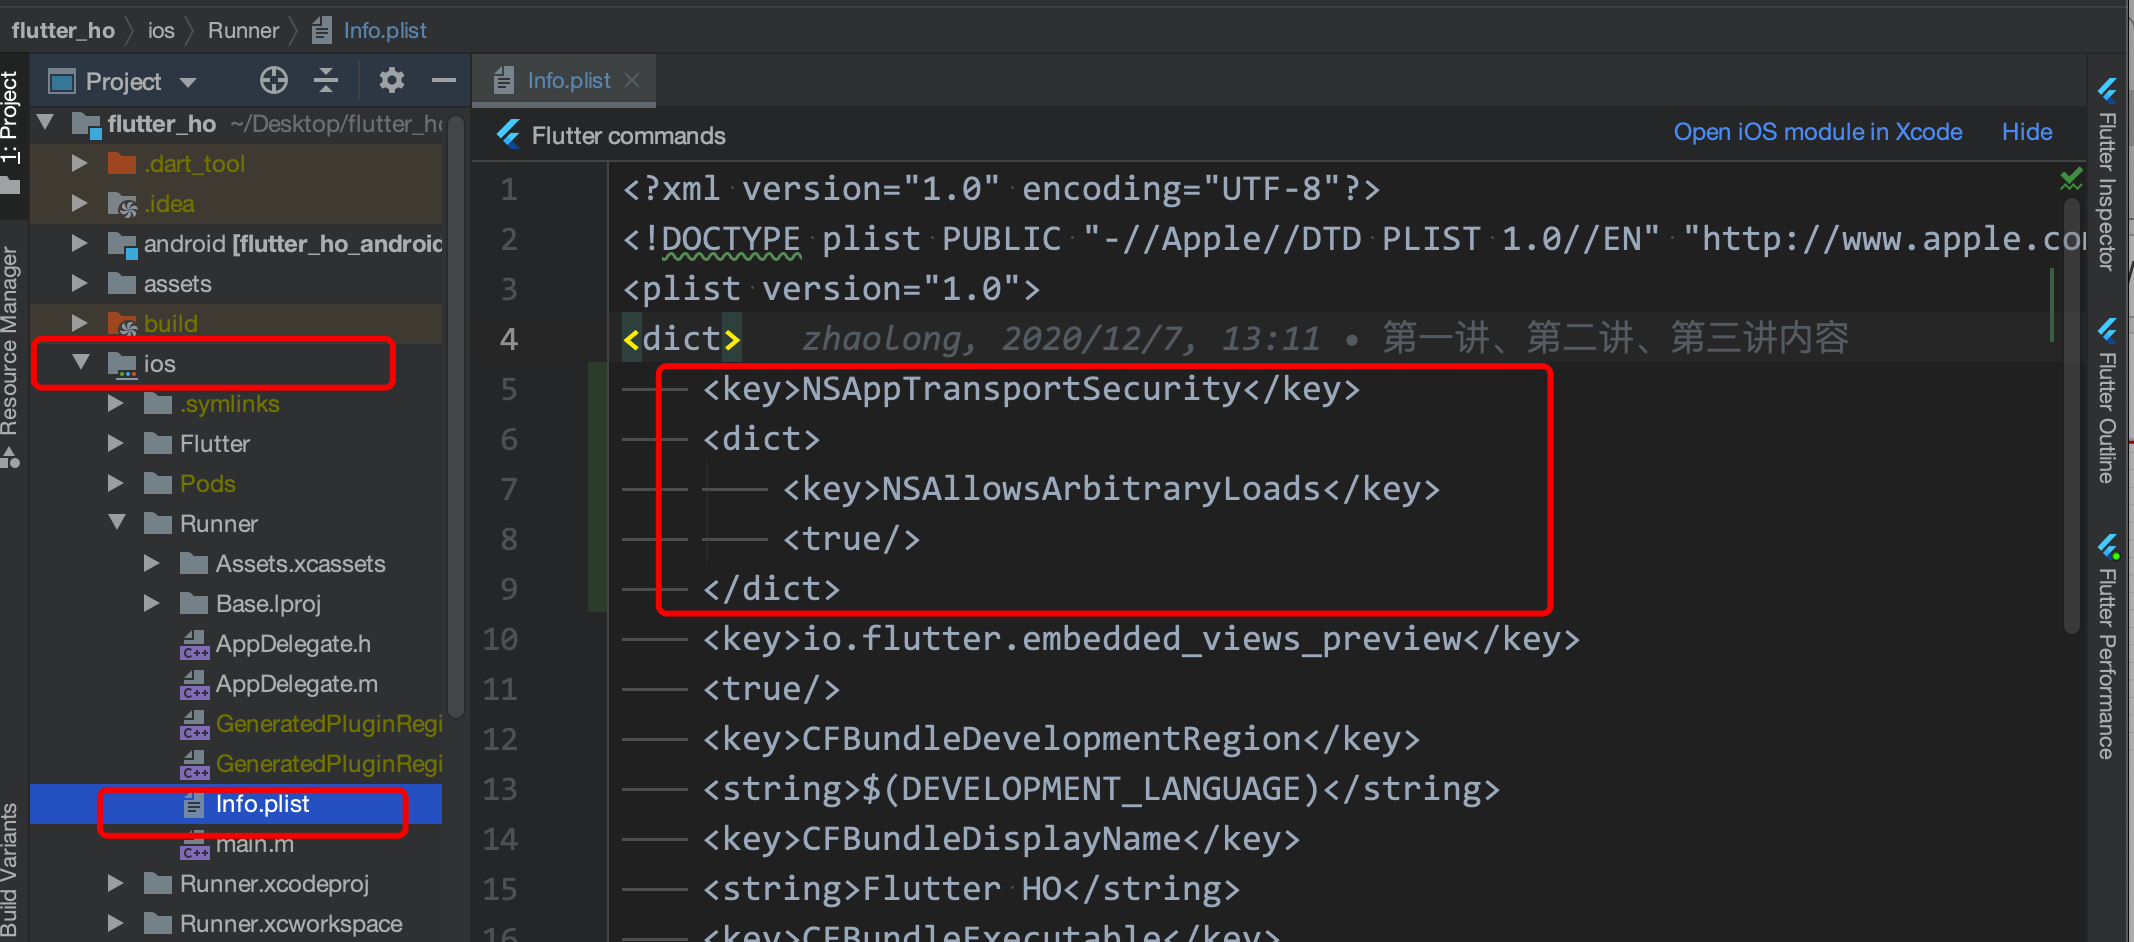This screenshot has width=2134, height=942.
Task: Click the locate/select opened file target icon
Action: (273, 80)
